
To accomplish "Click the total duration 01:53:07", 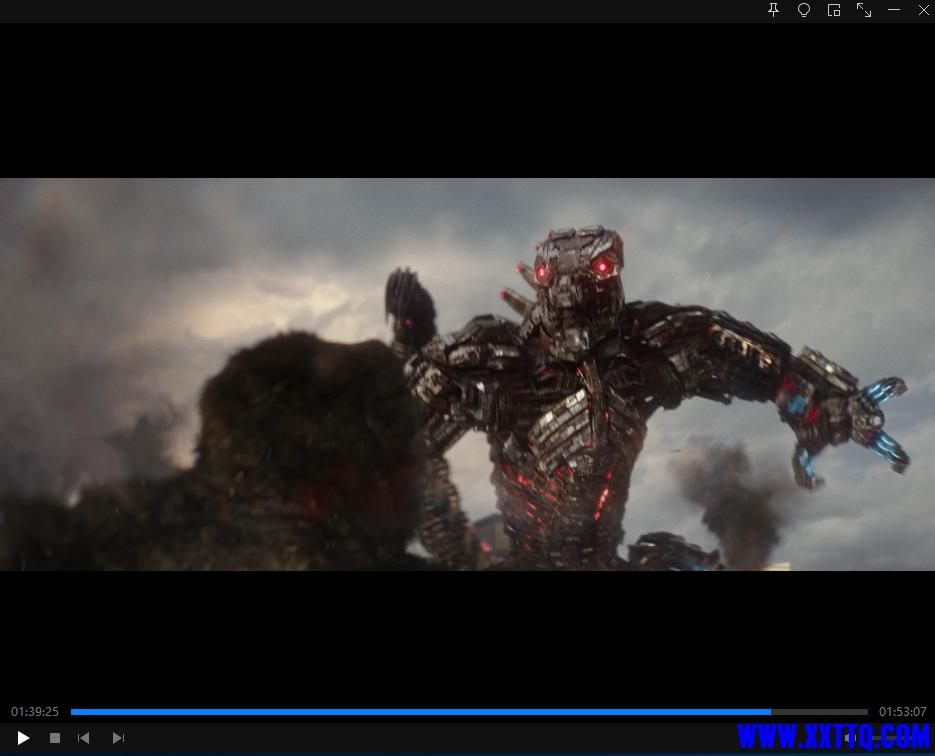I will (x=903, y=711).
